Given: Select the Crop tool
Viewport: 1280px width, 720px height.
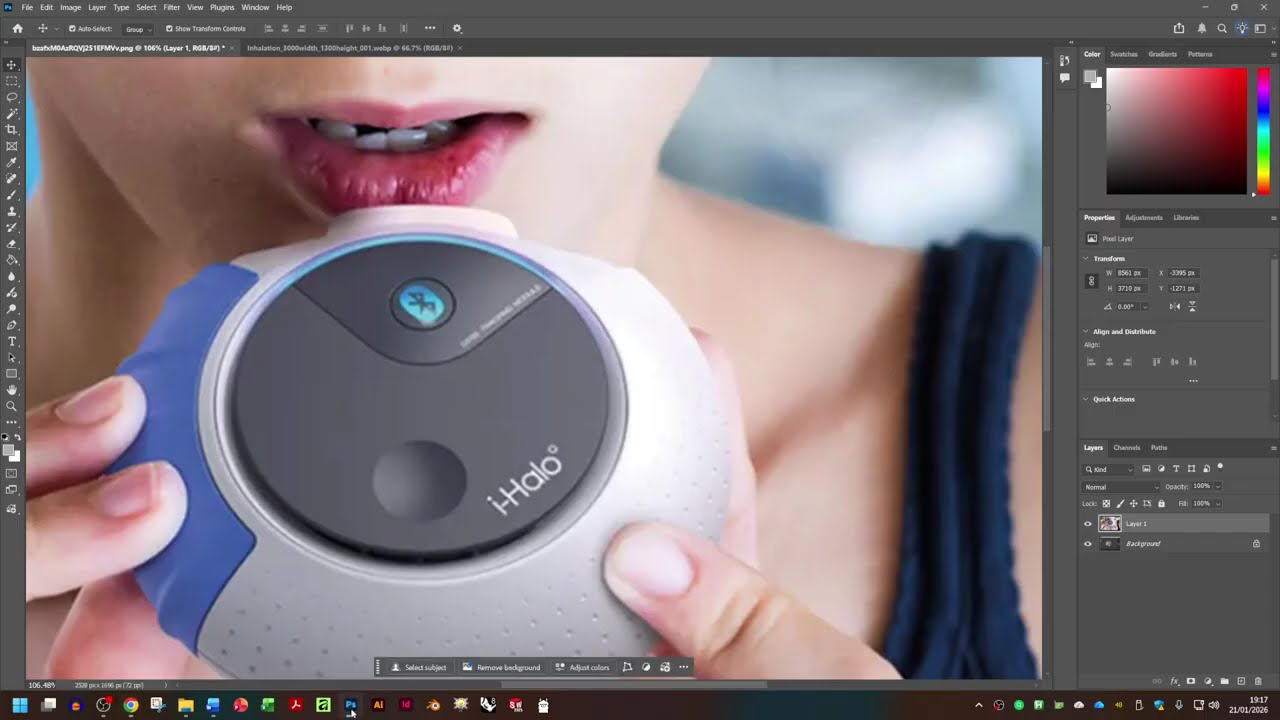Looking at the screenshot, I should pos(12,130).
